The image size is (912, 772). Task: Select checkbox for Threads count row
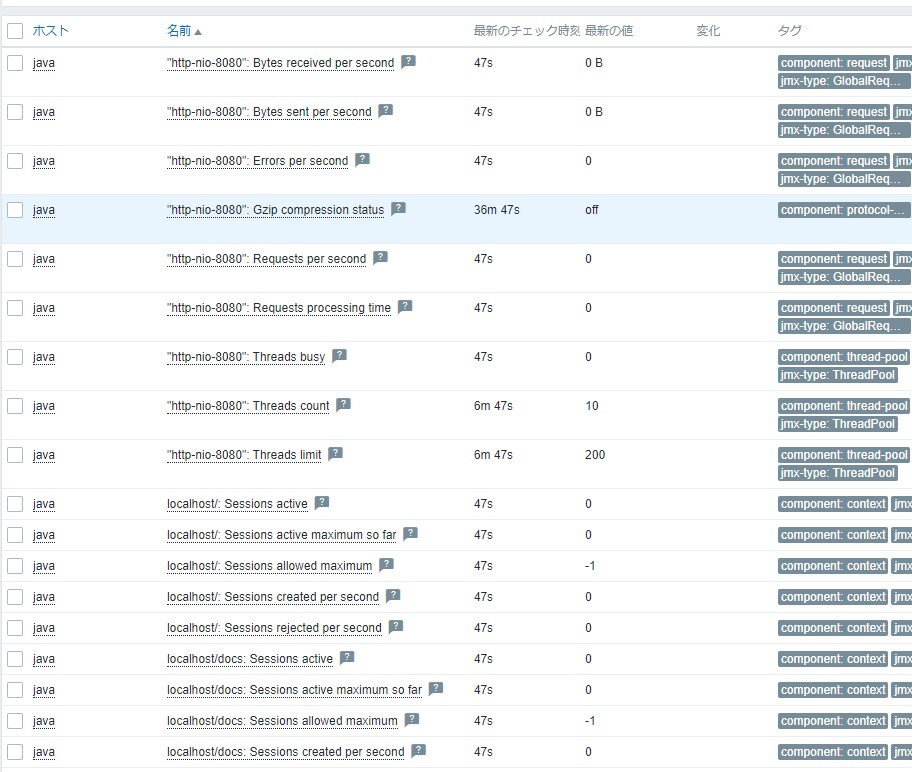click(x=15, y=406)
